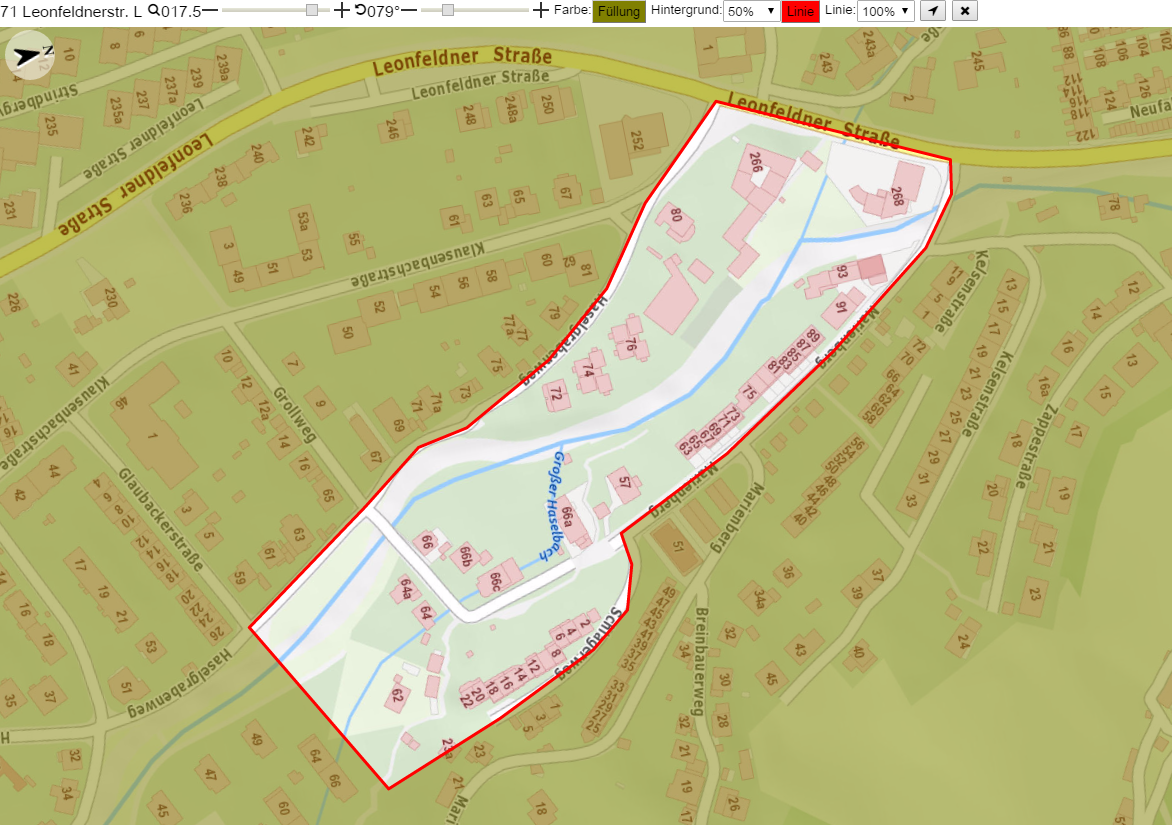The height and width of the screenshot is (825, 1172).
Task: Click the Großer Haselbach stream label
Action: [553, 505]
